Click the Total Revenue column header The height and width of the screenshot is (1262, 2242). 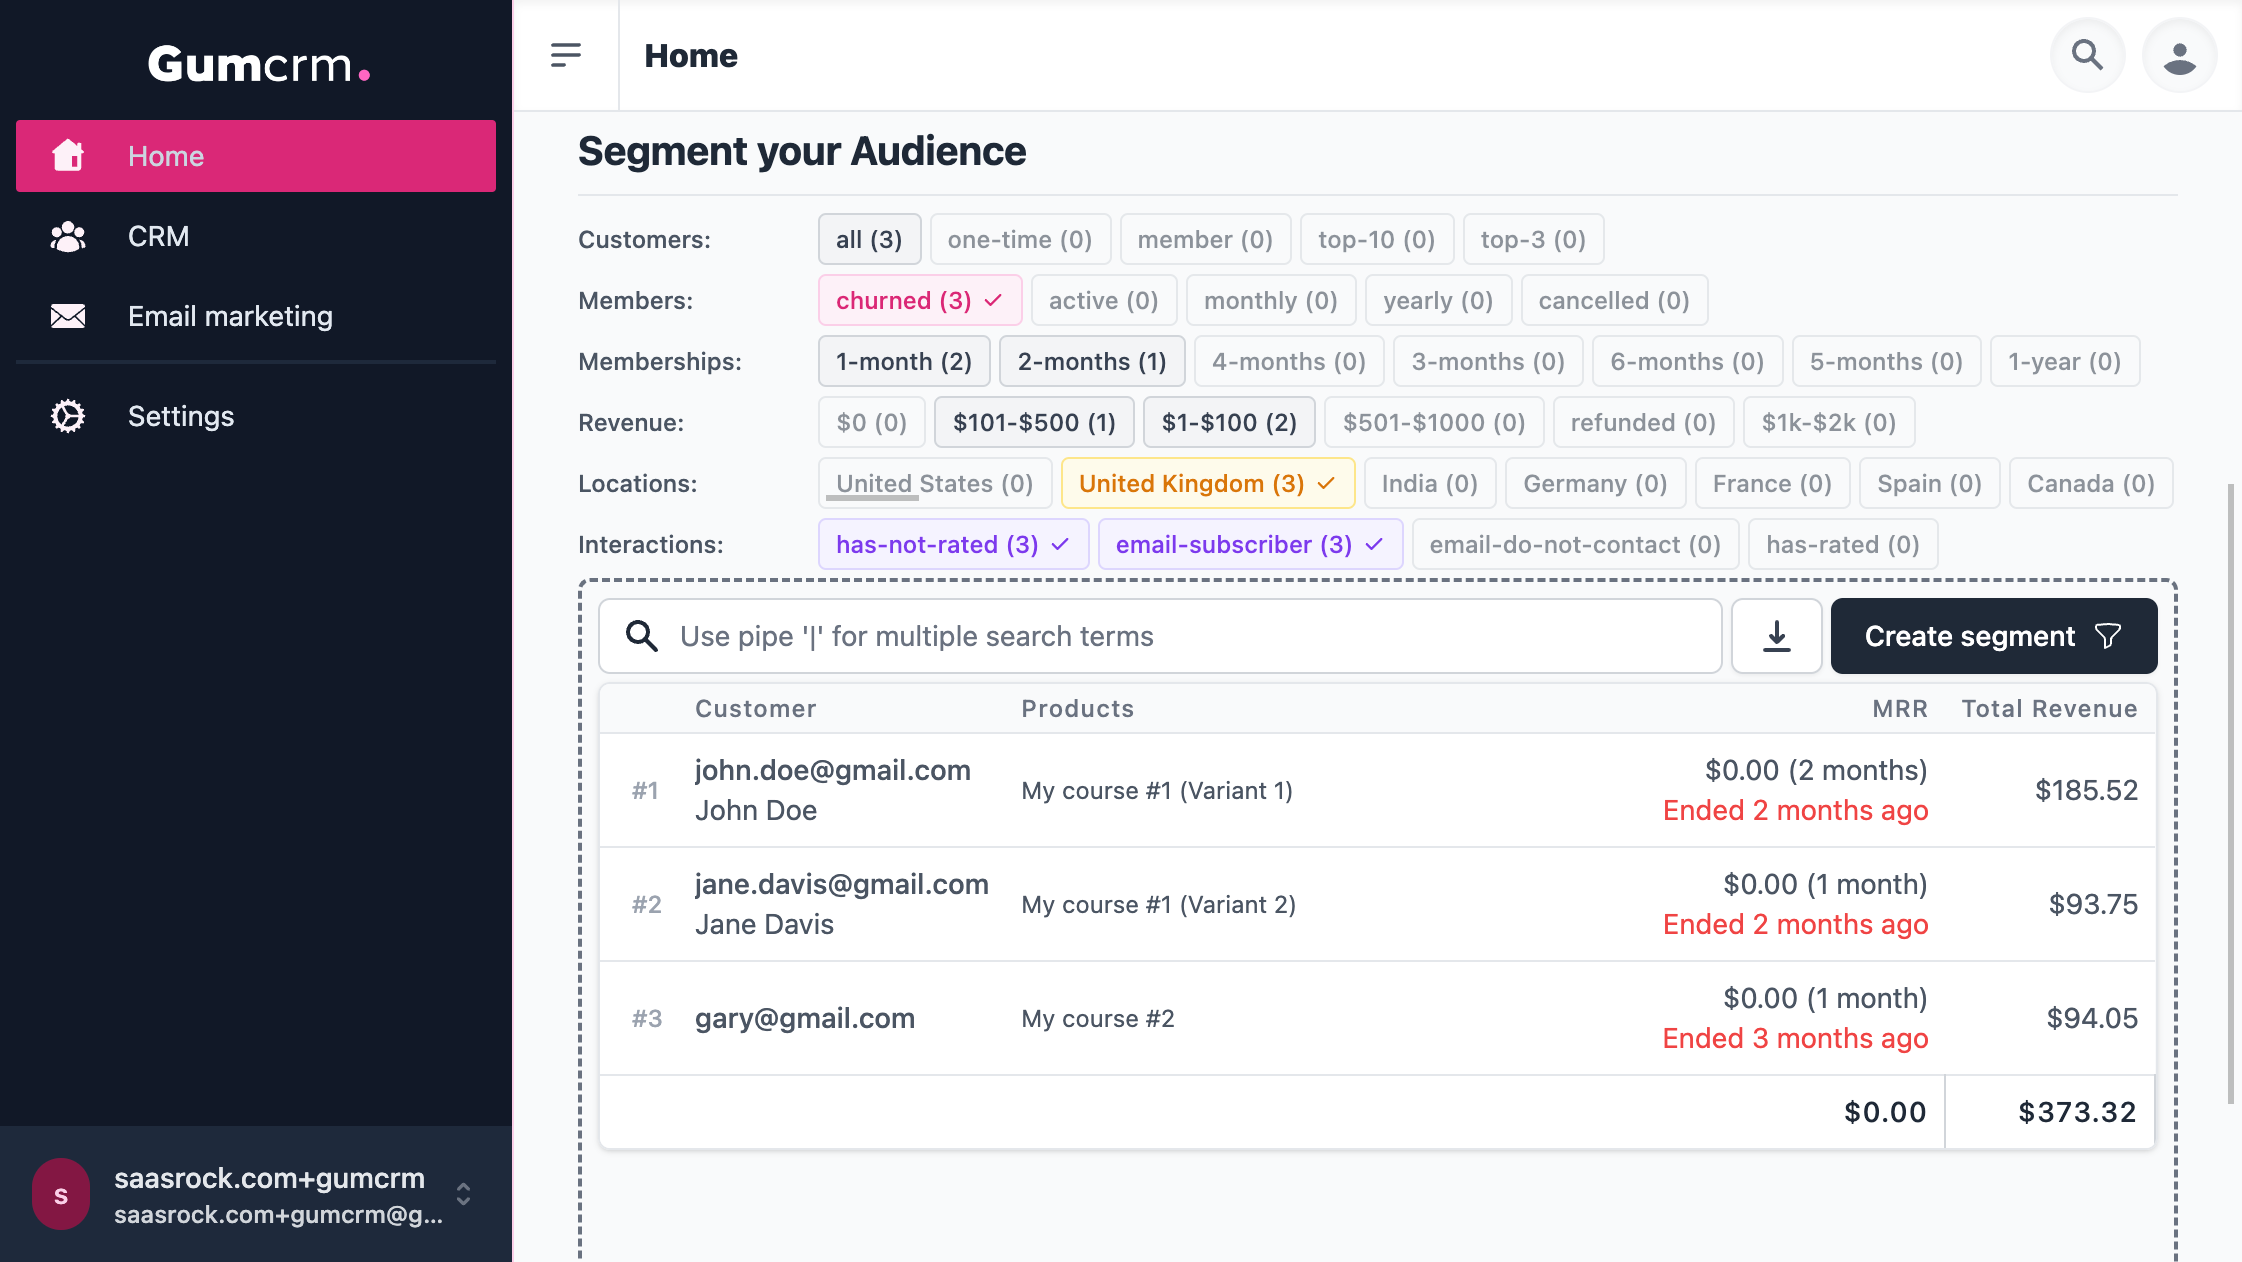2049,708
